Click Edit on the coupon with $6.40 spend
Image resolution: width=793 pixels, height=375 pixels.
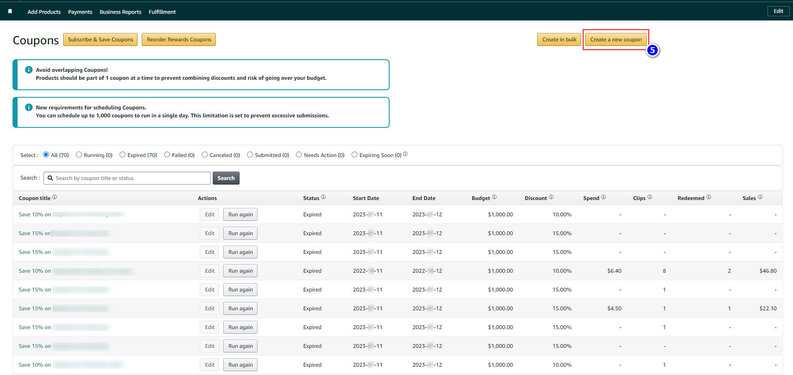point(209,271)
